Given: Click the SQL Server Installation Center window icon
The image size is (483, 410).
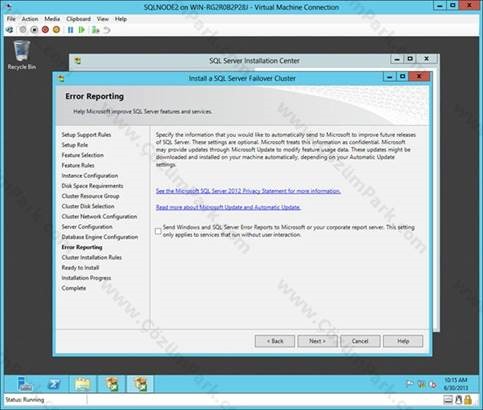Looking at the screenshot, I should [78, 61].
